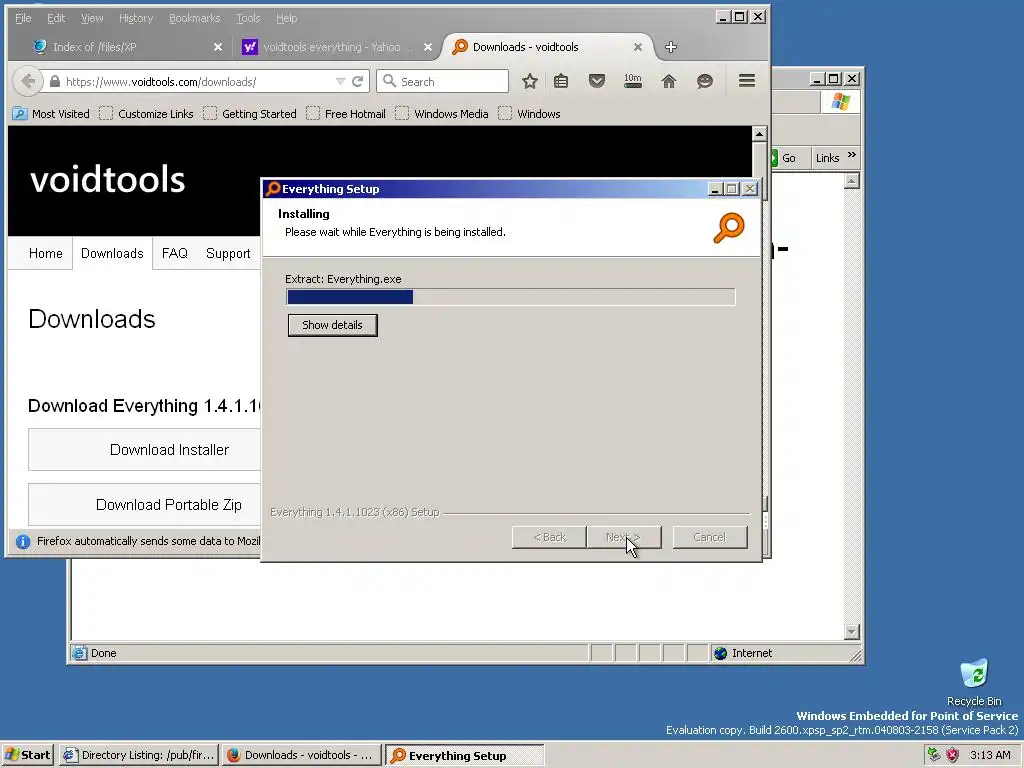Image resolution: width=1024 pixels, height=768 pixels.
Task: Click the Download Installer button
Action: 144,450
